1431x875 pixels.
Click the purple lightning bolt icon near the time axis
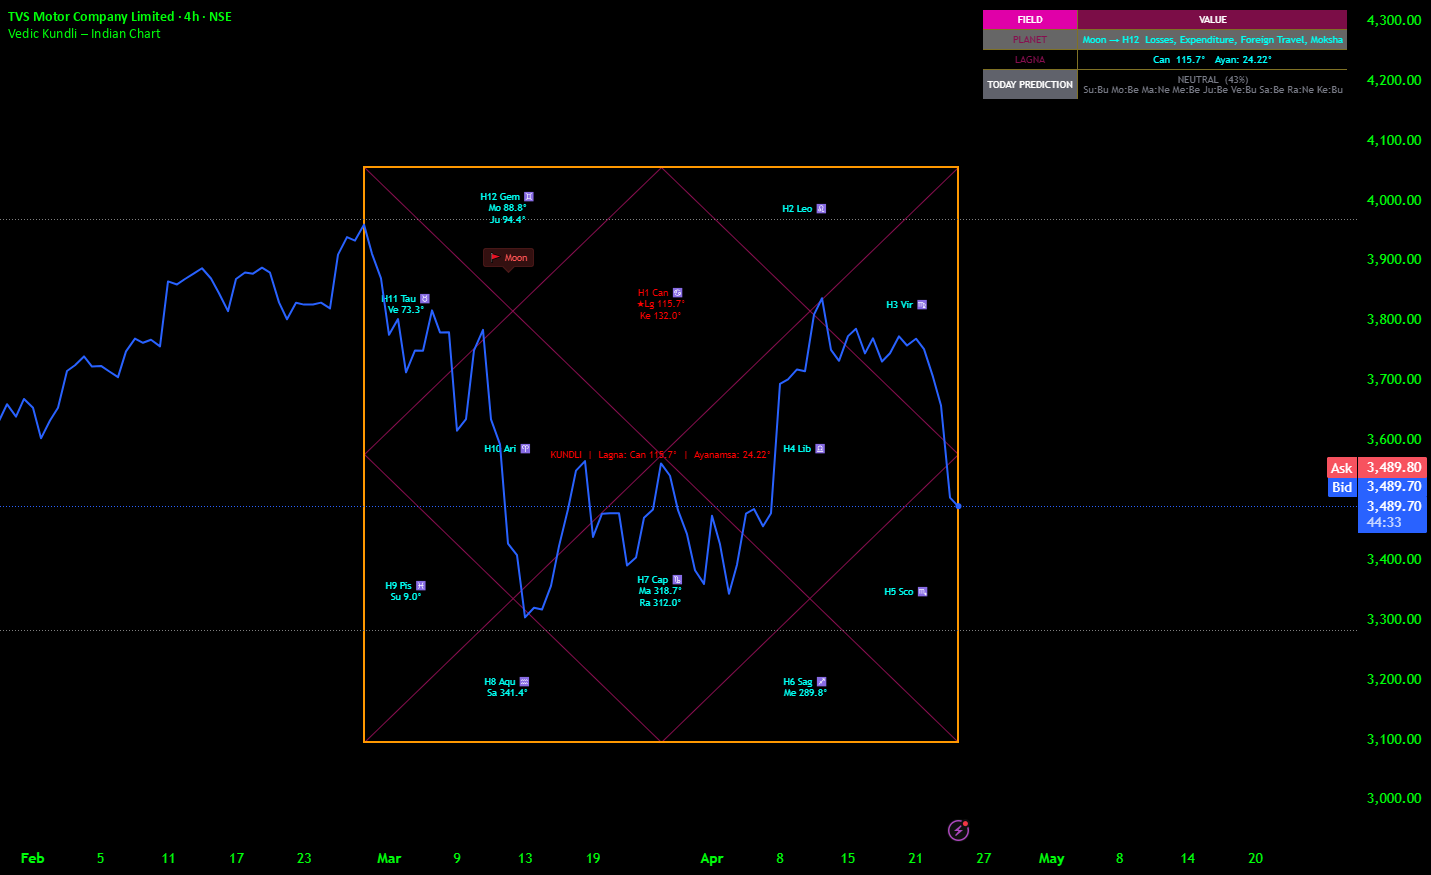click(958, 830)
